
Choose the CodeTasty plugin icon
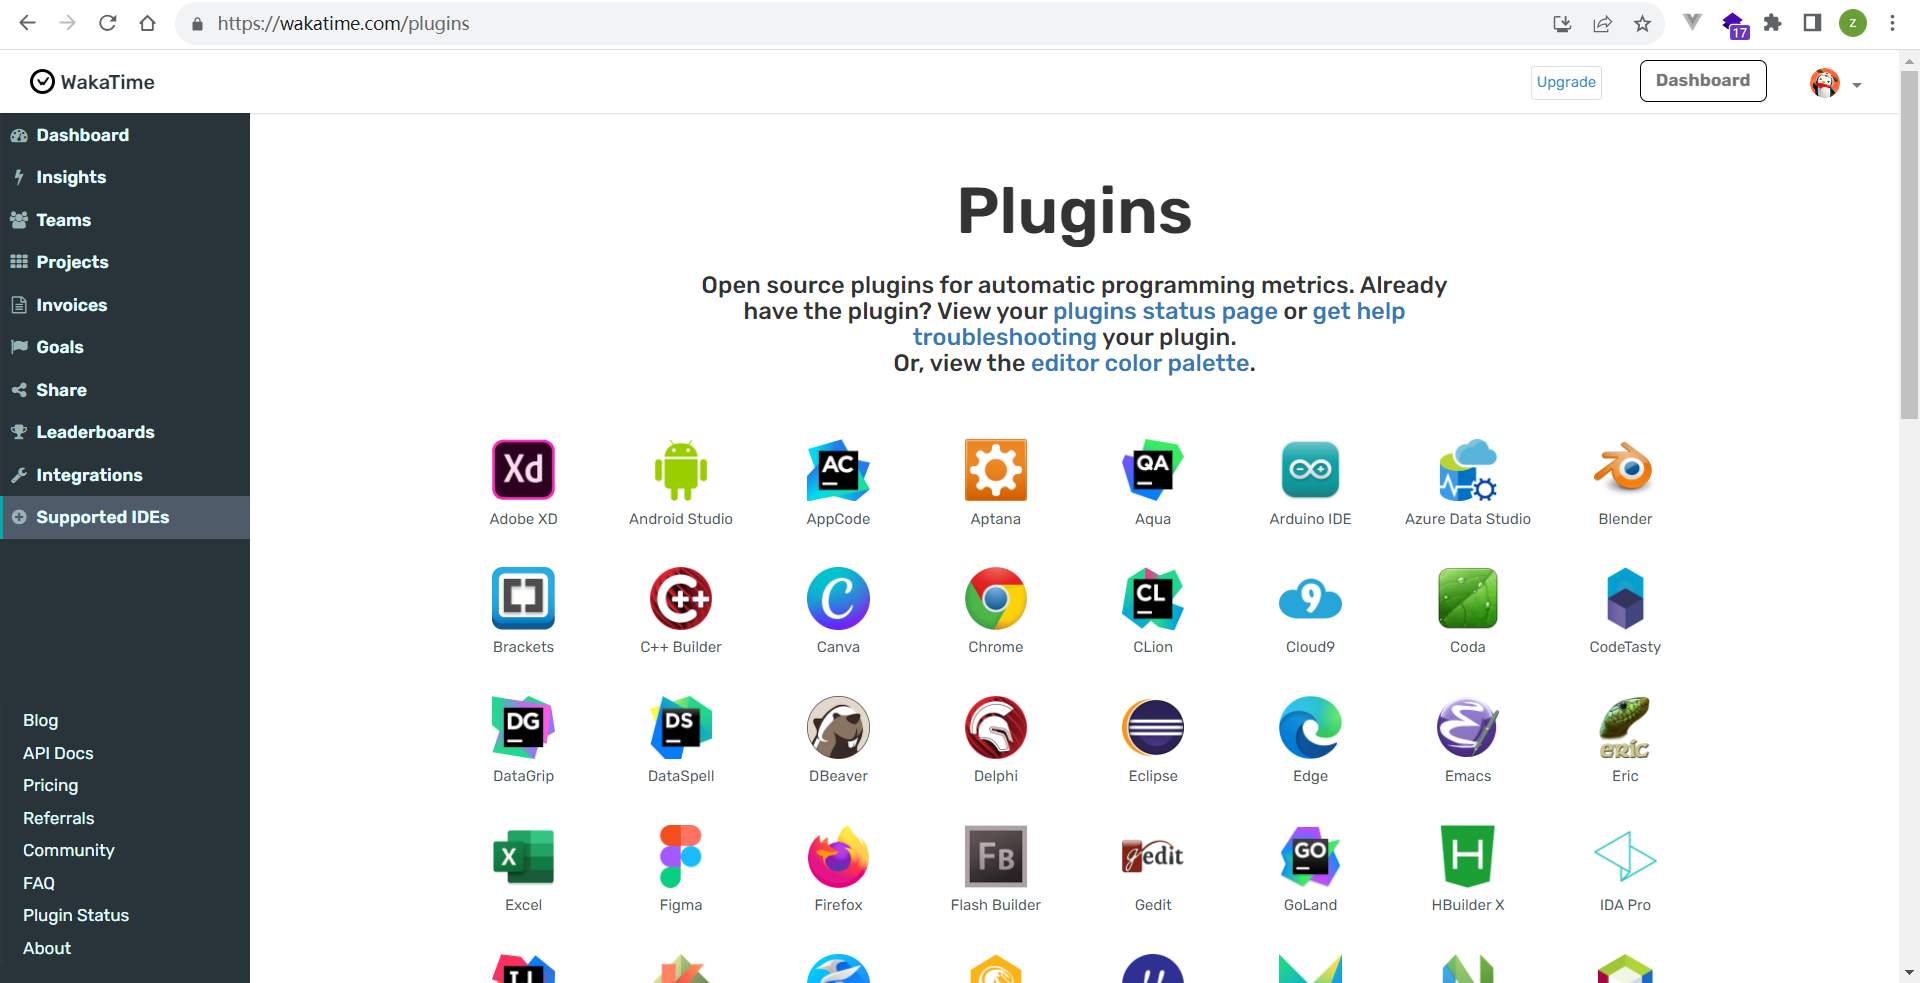(1625, 598)
